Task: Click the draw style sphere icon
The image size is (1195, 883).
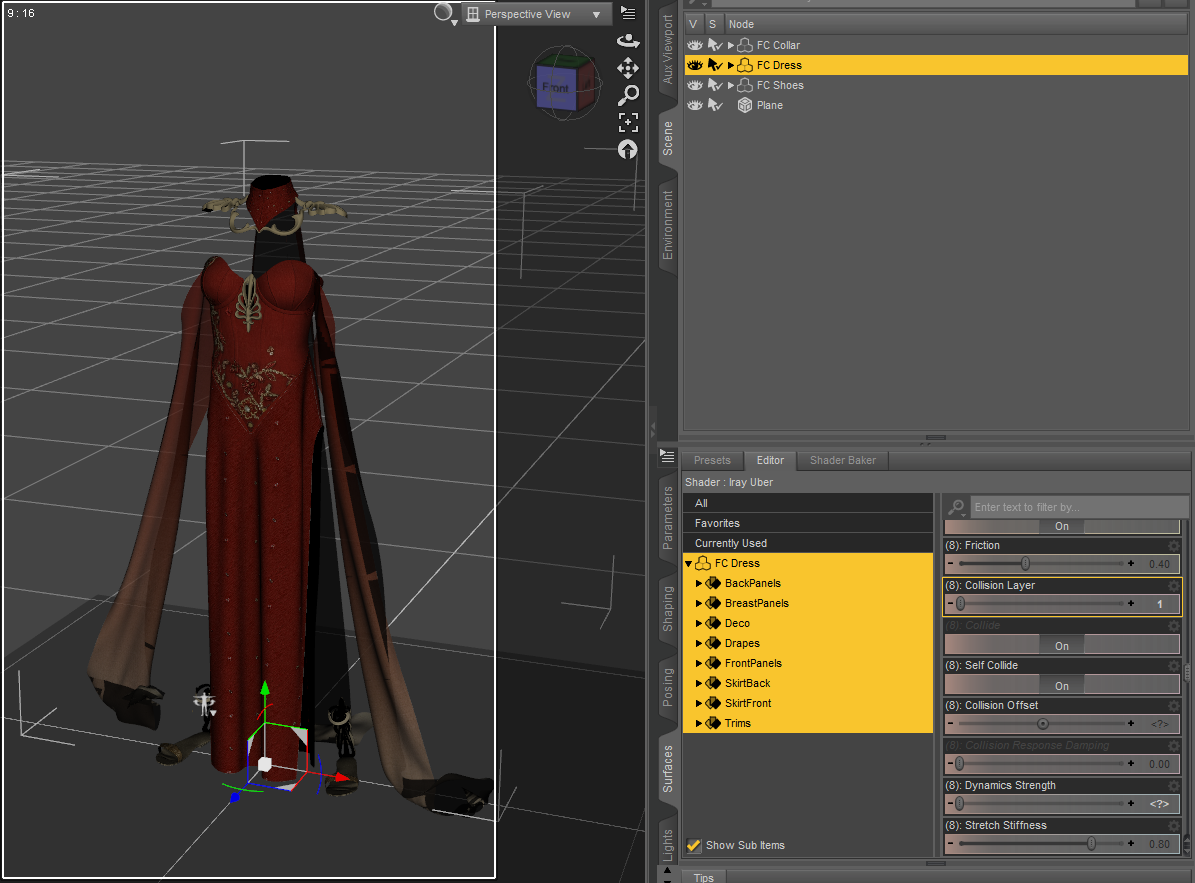Action: tap(444, 12)
